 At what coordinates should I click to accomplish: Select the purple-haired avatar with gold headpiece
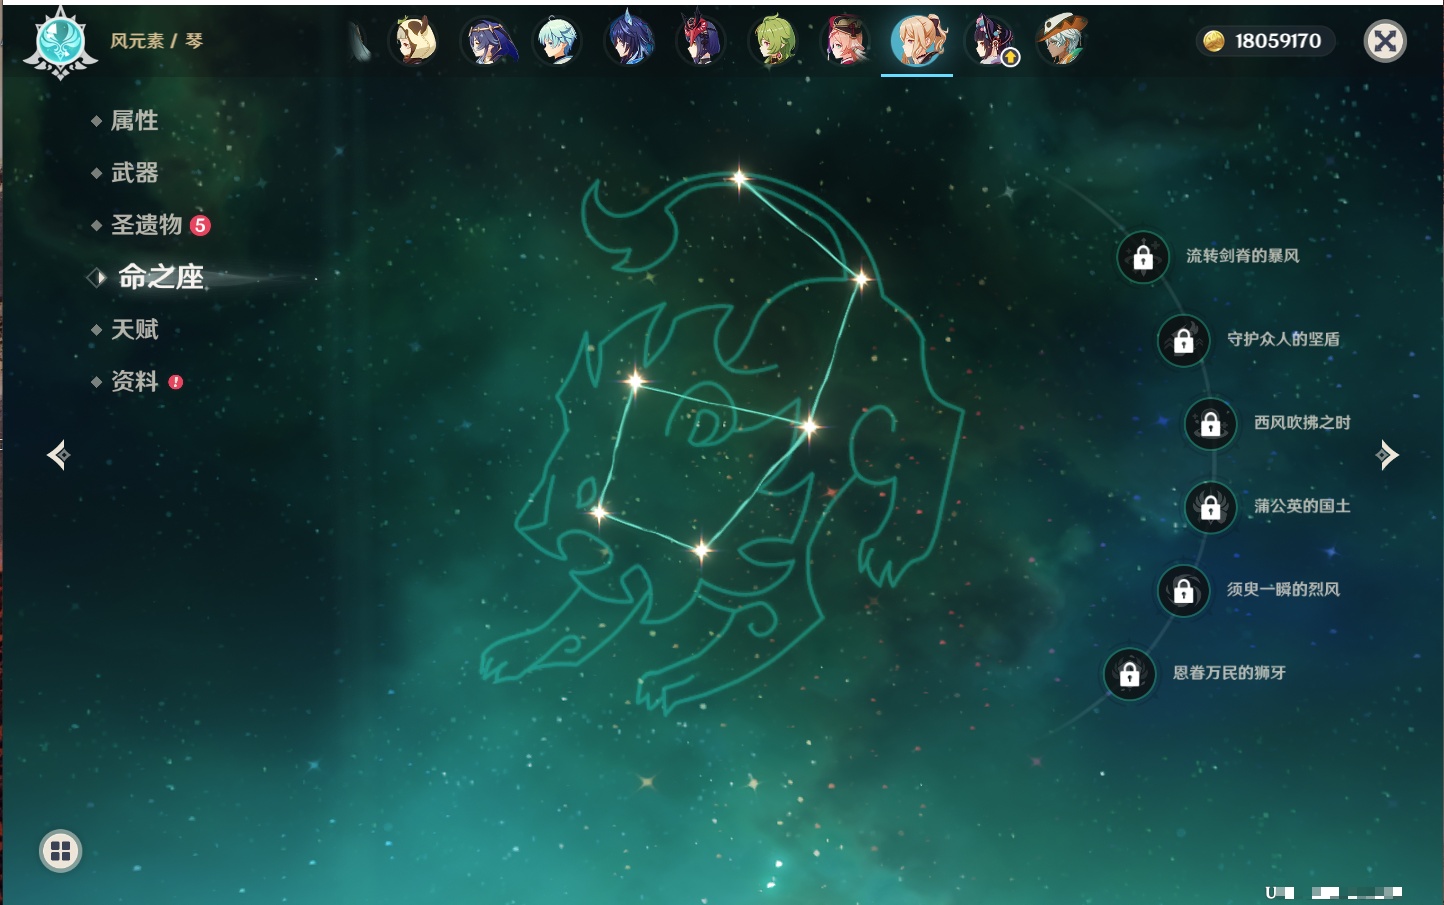[x=488, y=41]
